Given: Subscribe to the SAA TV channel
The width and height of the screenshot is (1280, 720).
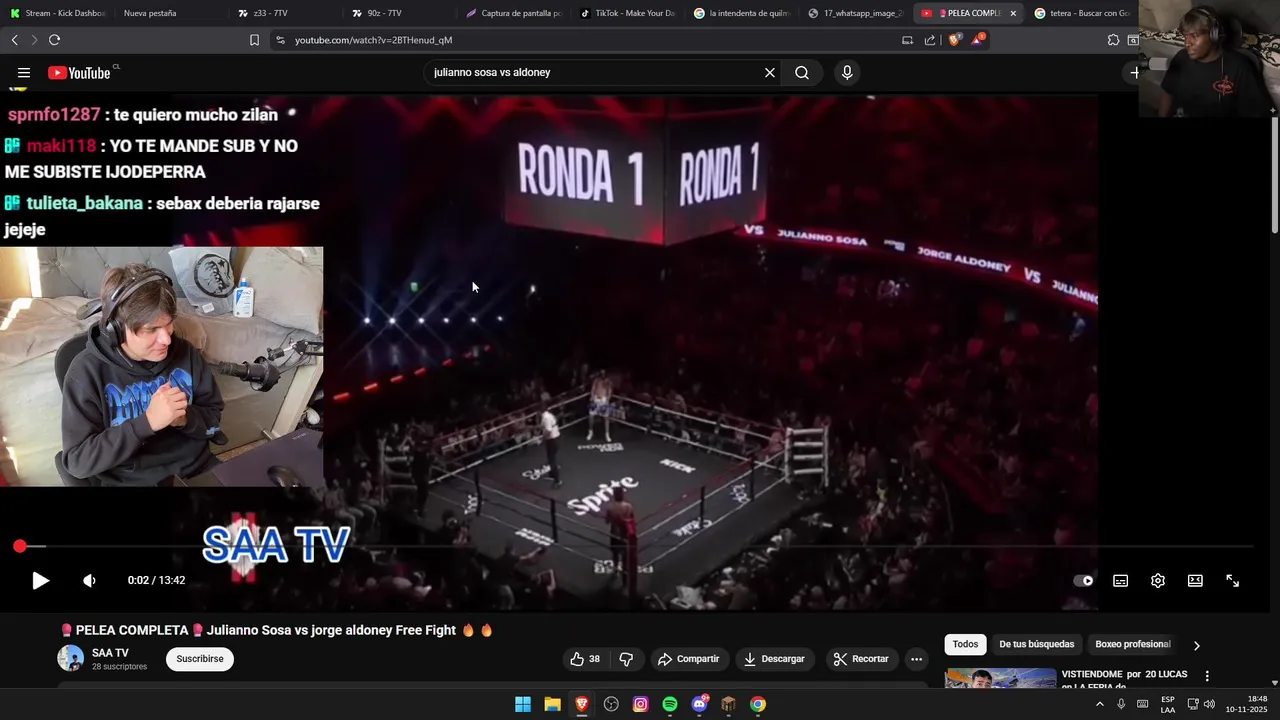Looking at the screenshot, I should coord(200,659).
